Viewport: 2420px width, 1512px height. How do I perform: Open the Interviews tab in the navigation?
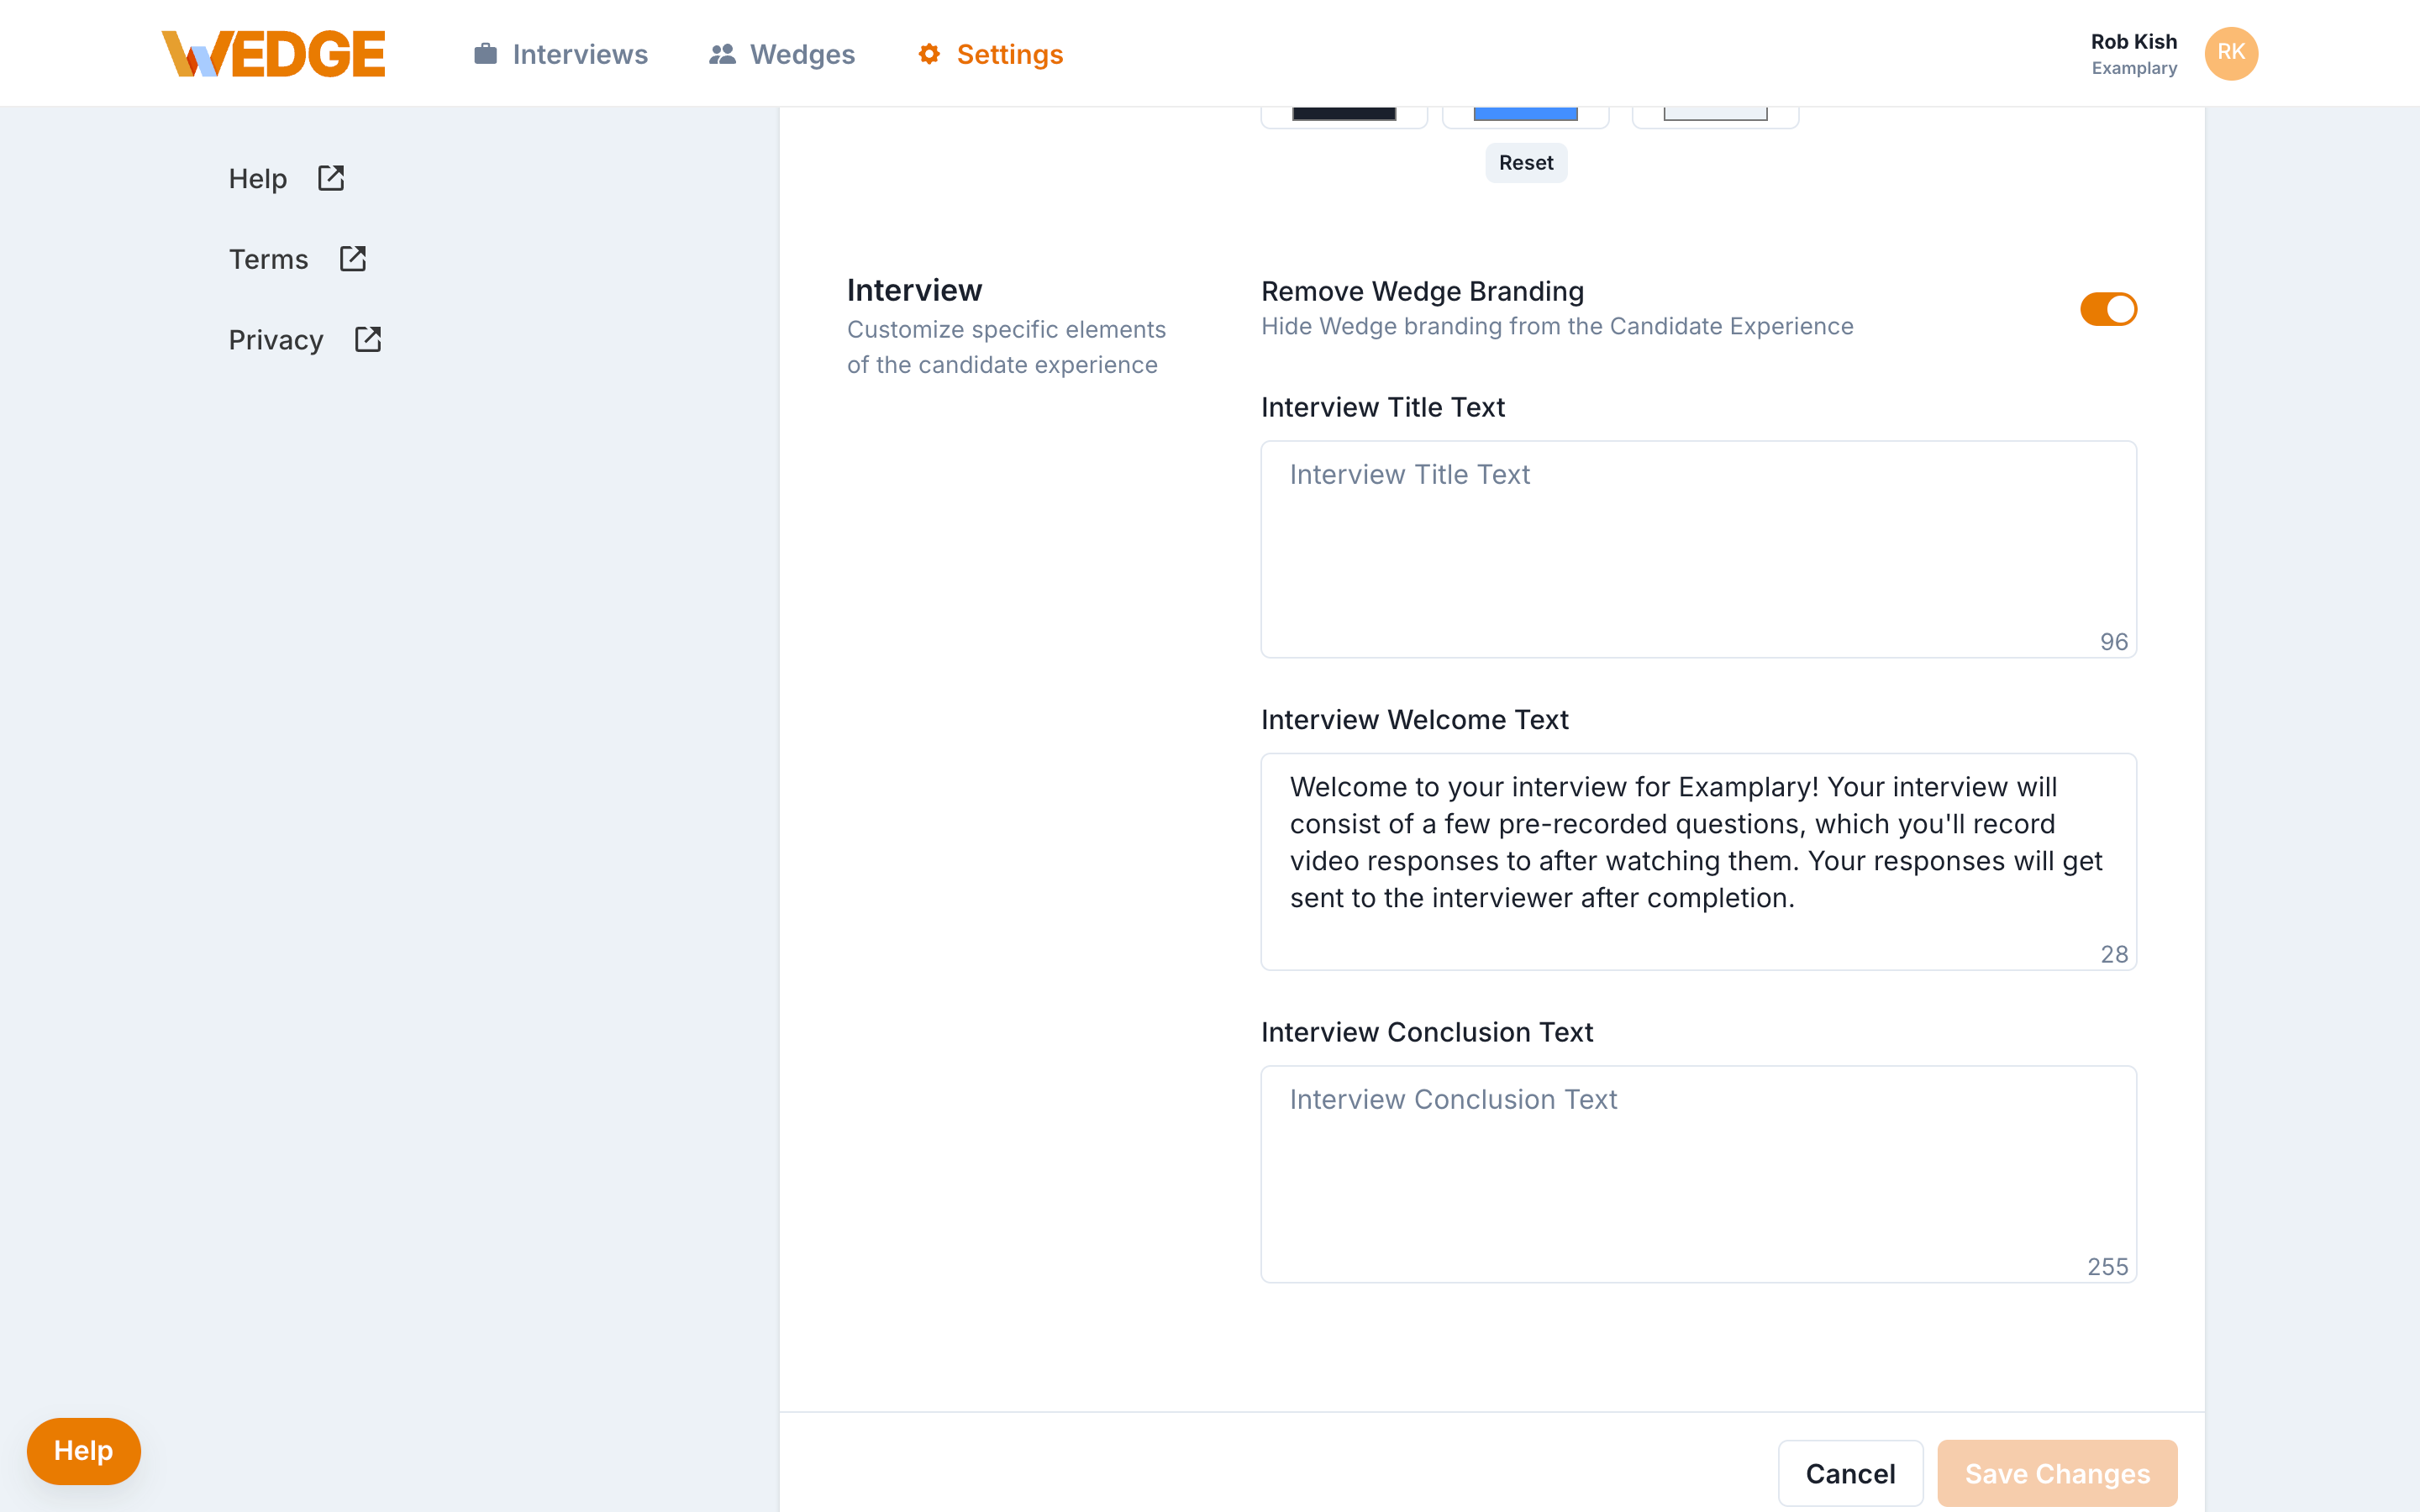580,54
